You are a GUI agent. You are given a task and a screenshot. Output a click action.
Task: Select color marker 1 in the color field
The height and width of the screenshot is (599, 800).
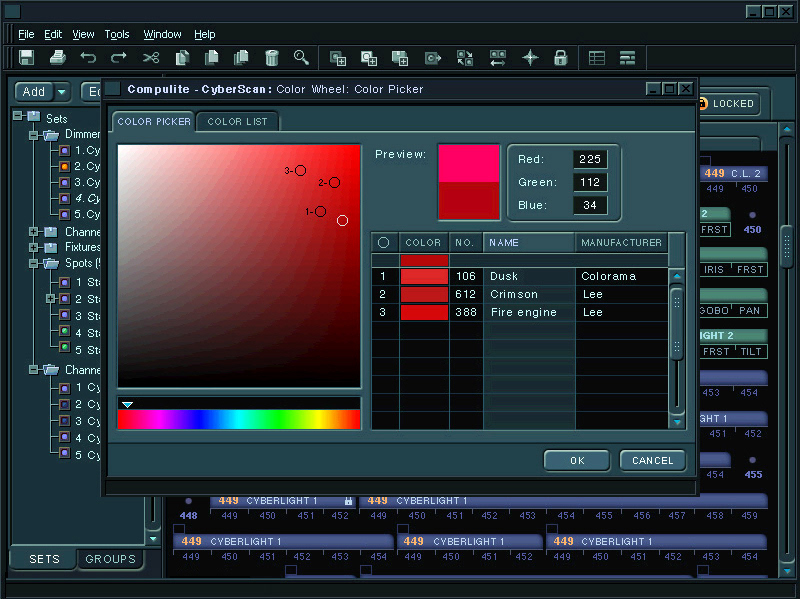[x=320, y=211]
